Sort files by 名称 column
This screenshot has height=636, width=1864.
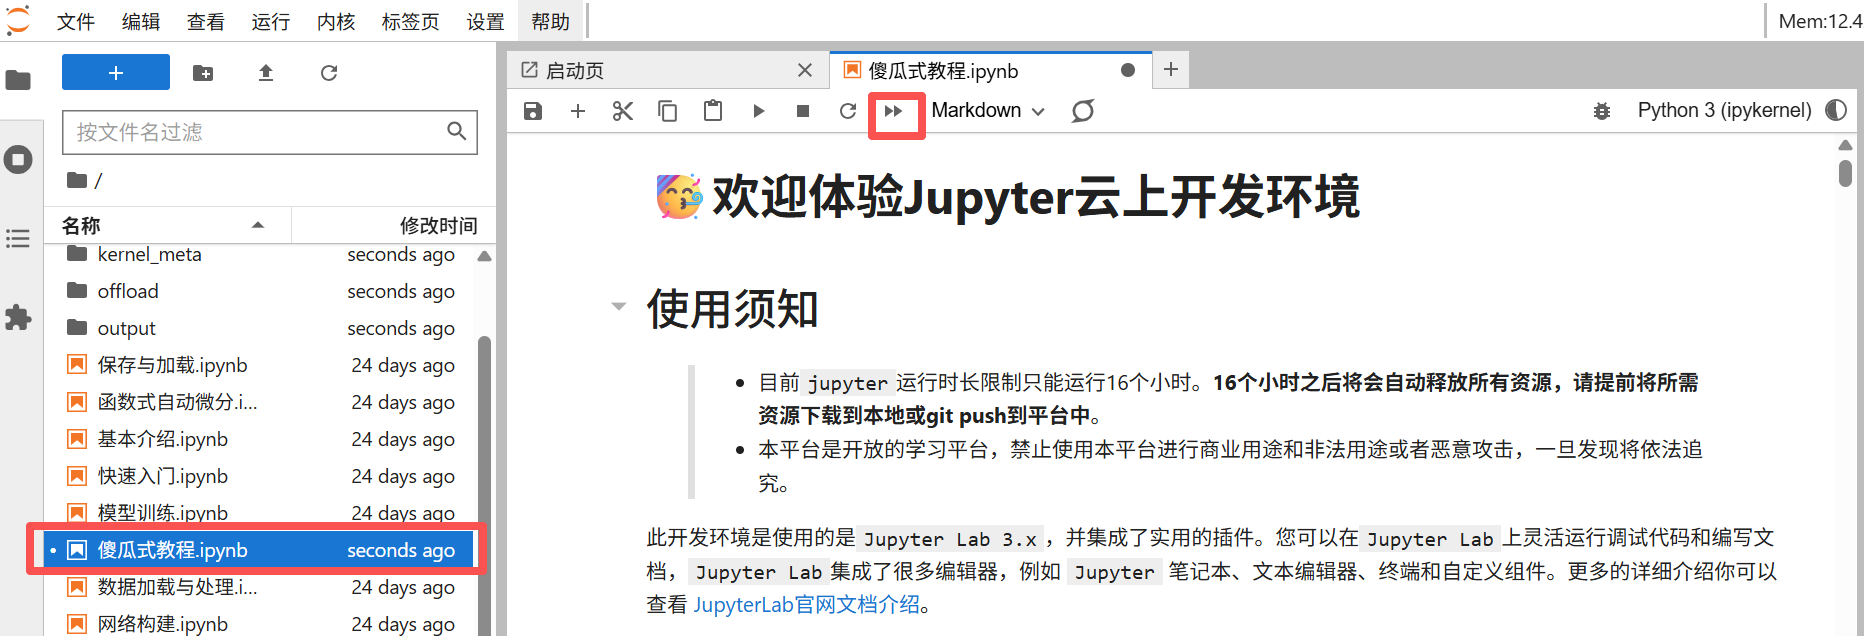click(168, 225)
